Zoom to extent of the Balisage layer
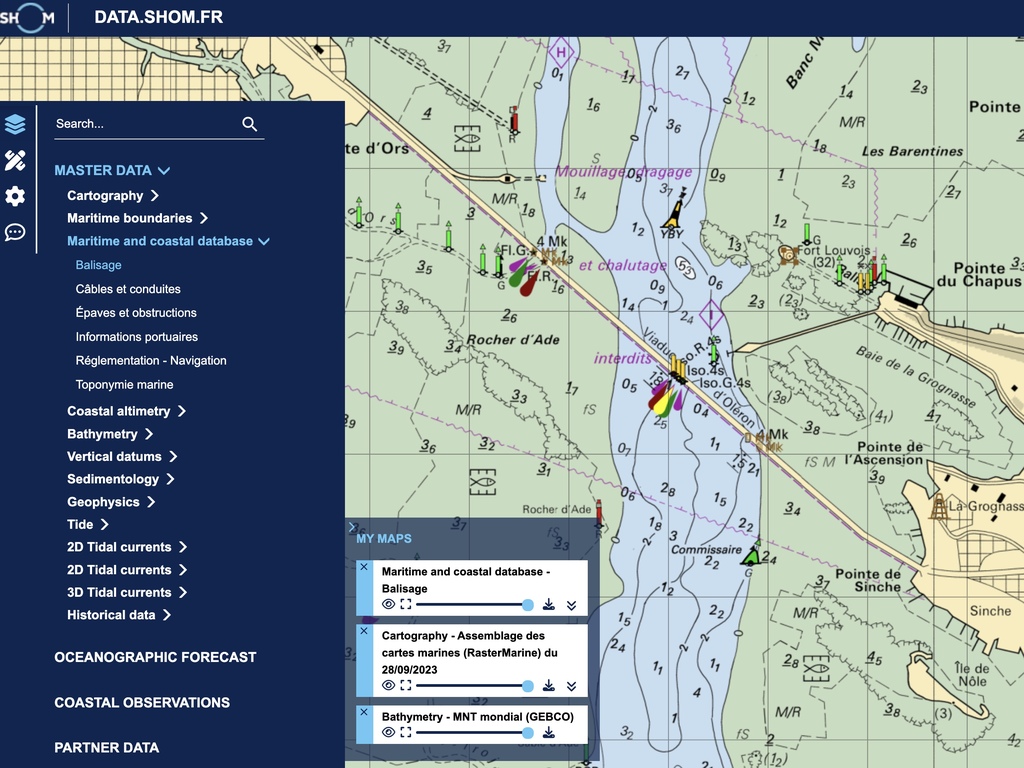The width and height of the screenshot is (1024, 768). click(x=406, y=604)
